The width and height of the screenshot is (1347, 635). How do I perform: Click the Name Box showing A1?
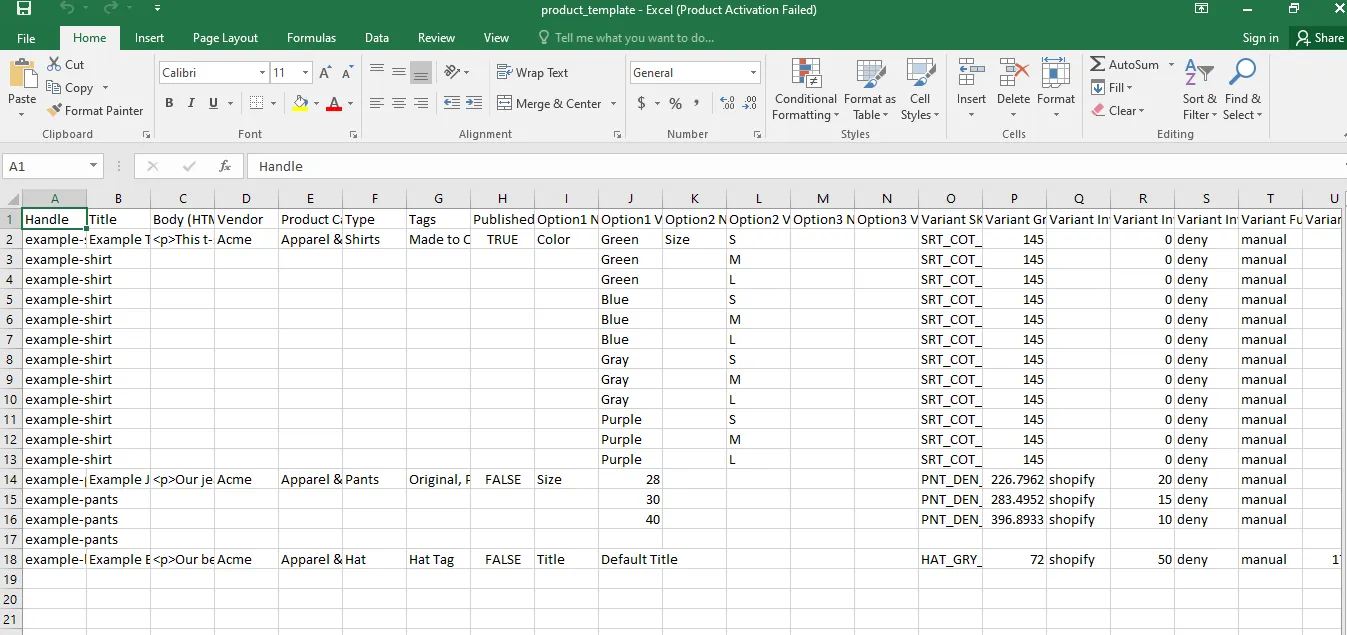tap(53, 166)
